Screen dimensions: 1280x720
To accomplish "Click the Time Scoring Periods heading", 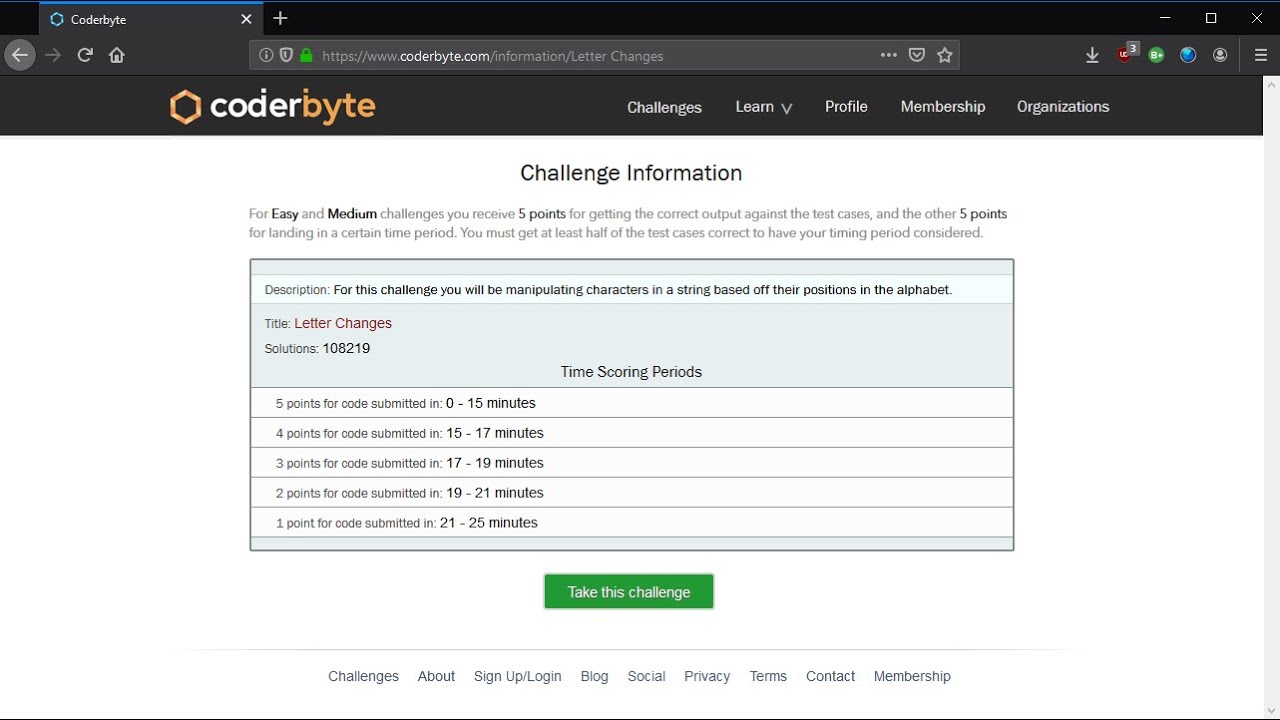I will pyautogui.click(x=631, y=372).
